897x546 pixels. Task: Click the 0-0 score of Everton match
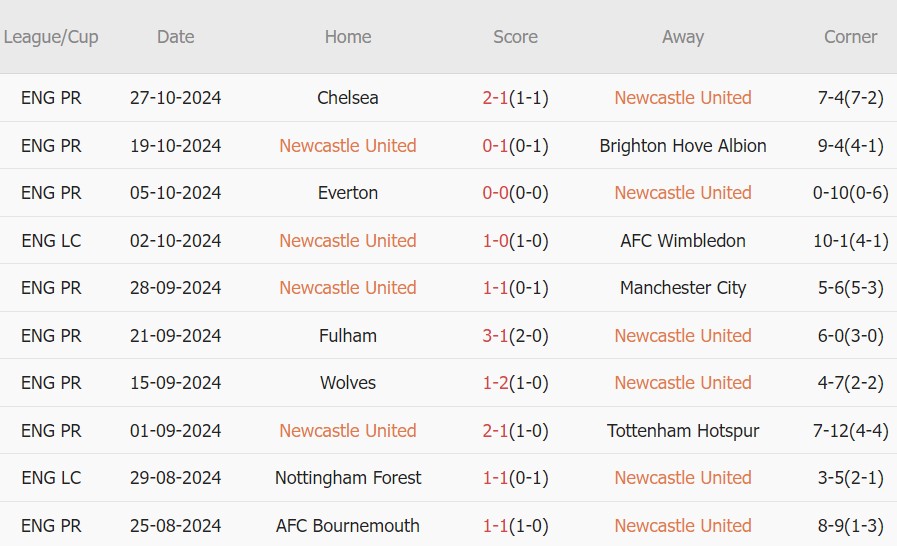pos(496,193)
